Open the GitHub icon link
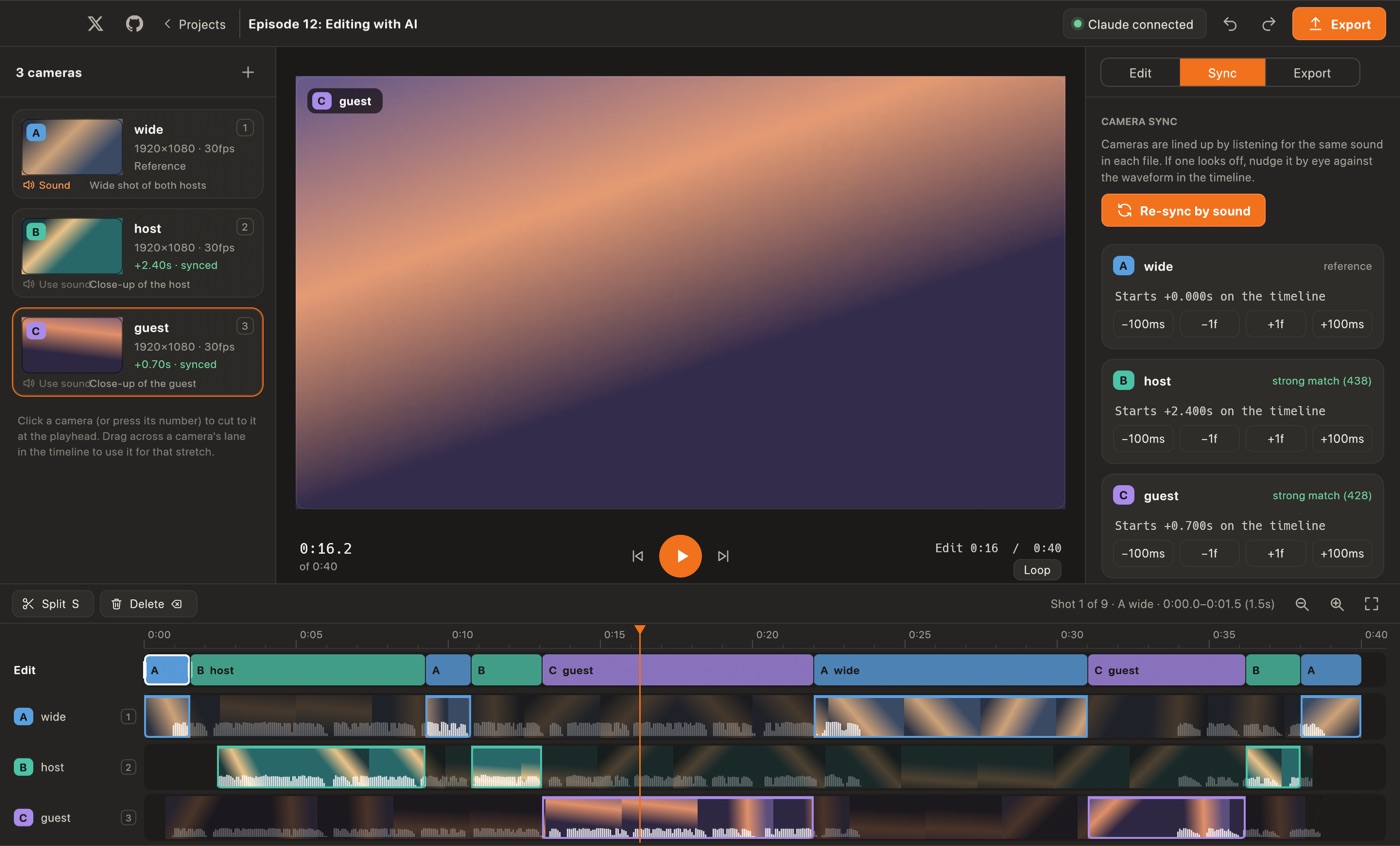Screen dimensions: 1400x846 click(134, 24)
